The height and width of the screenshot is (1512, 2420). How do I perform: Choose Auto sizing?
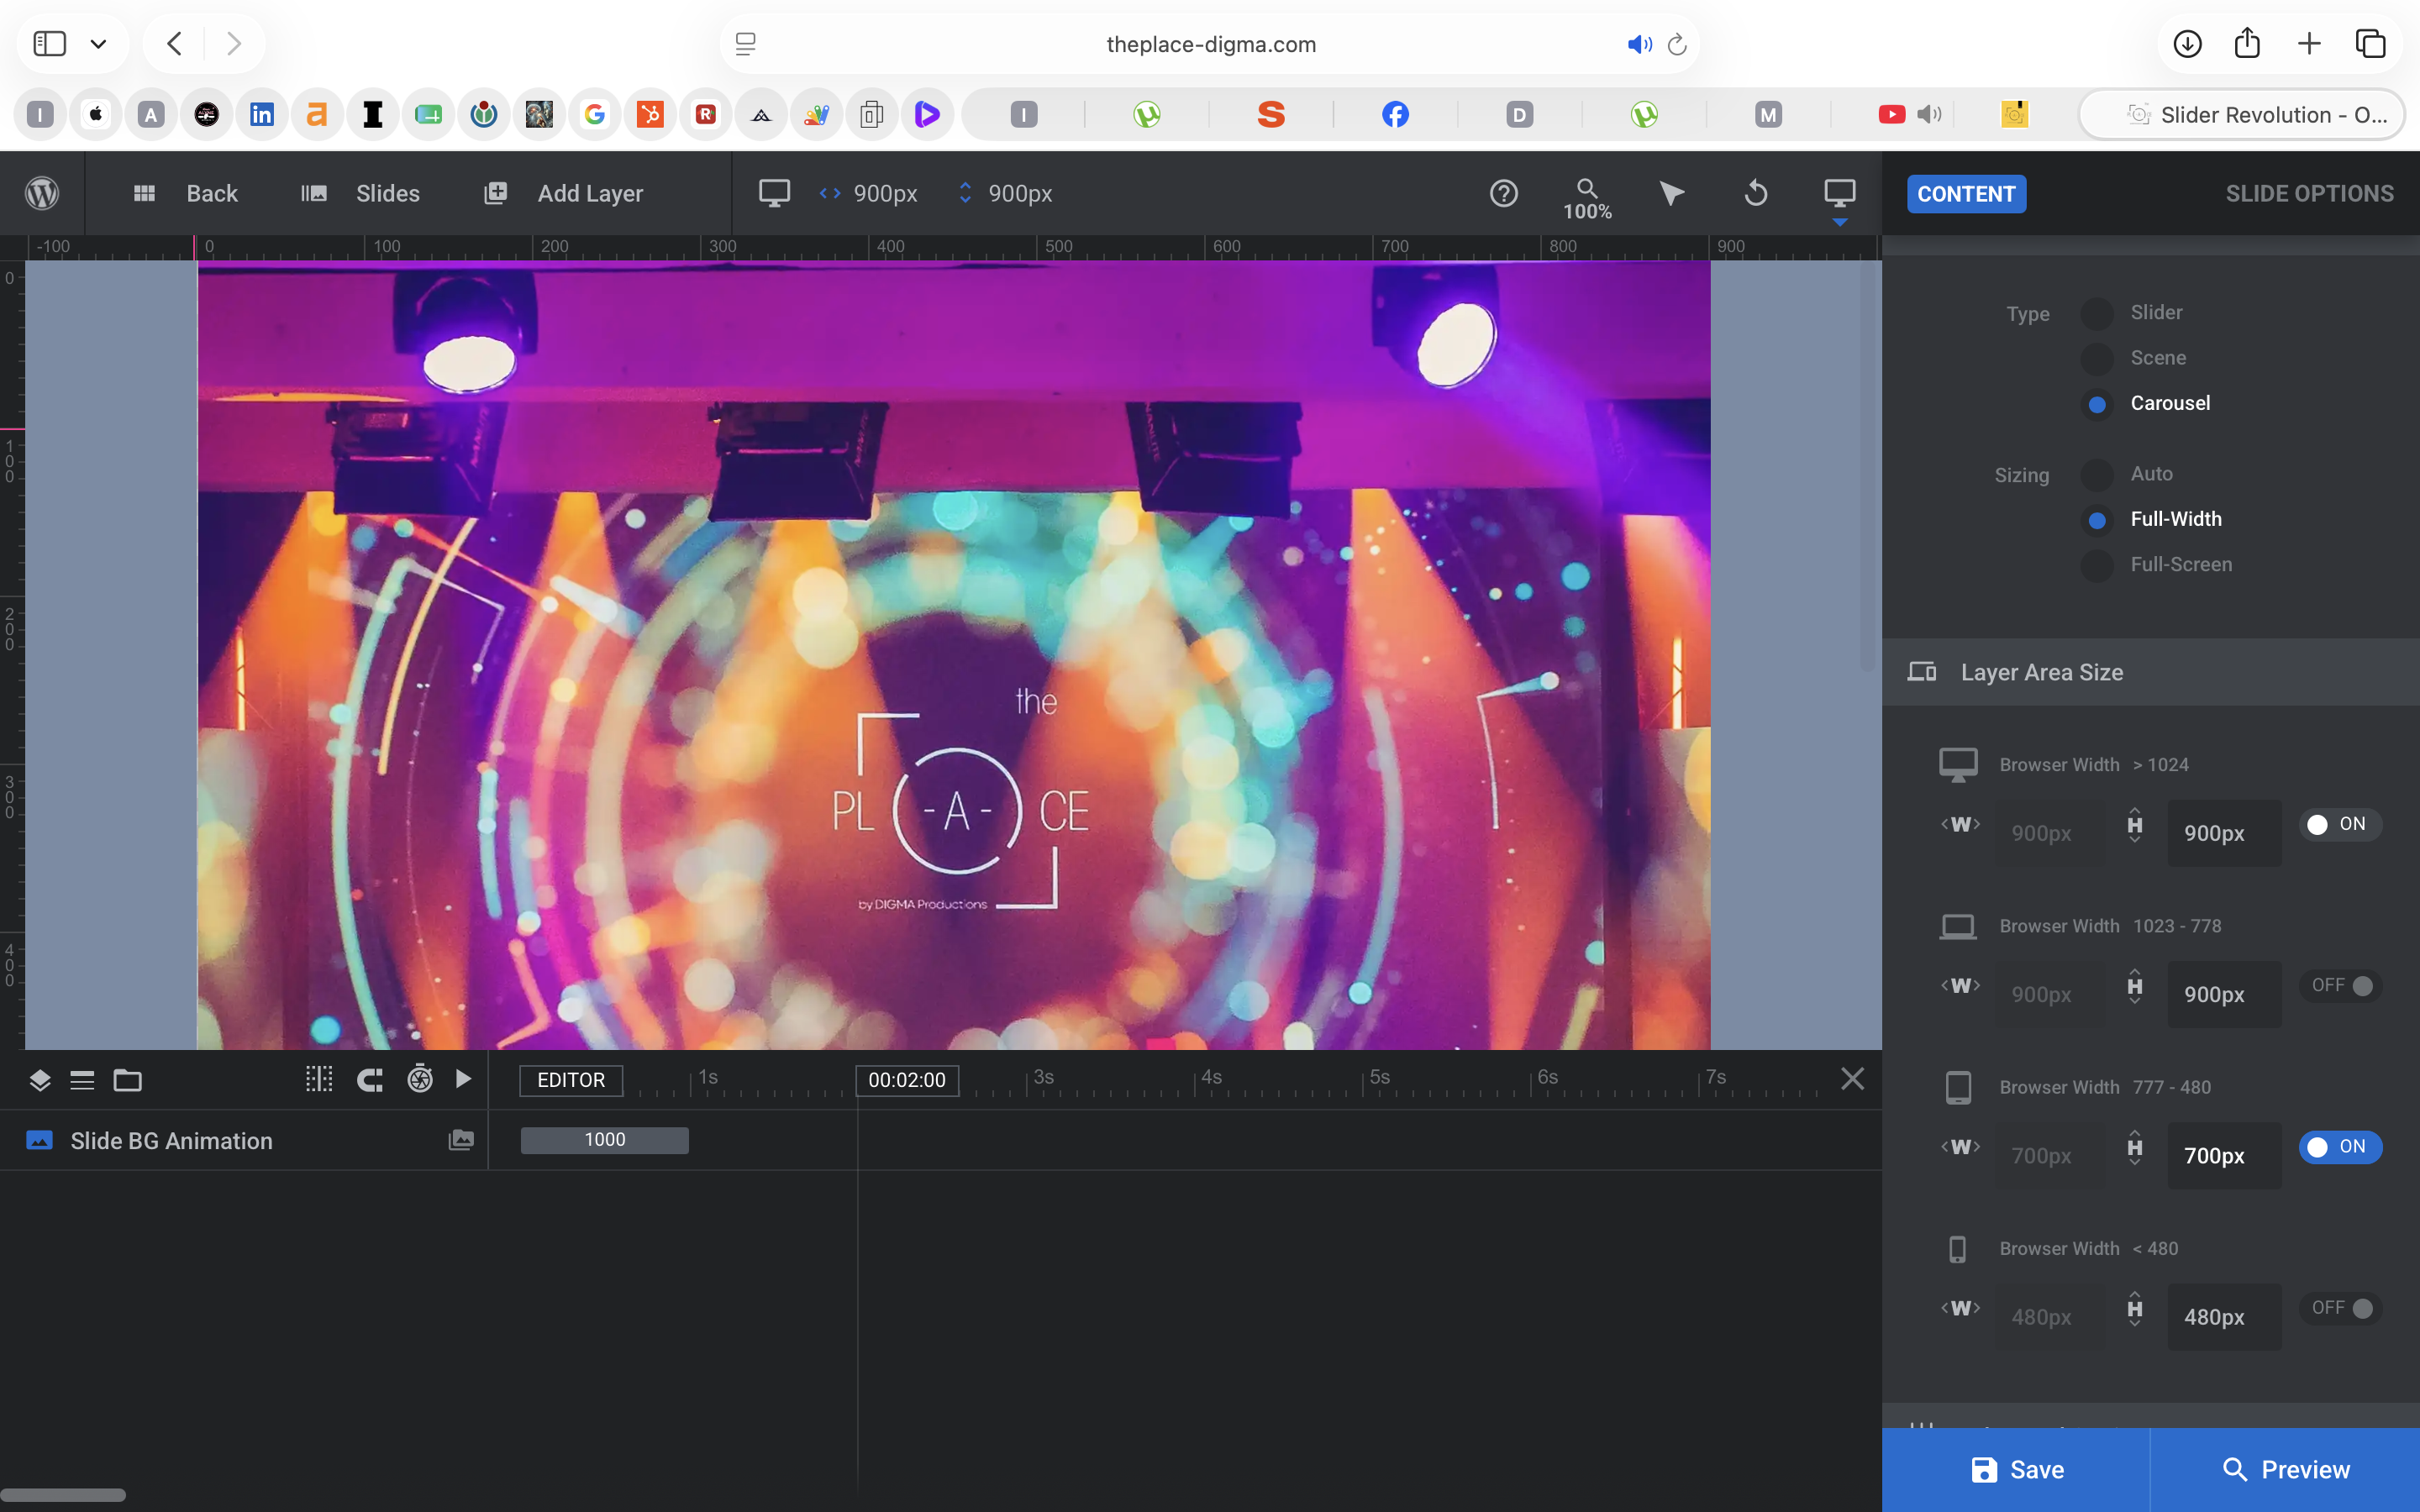click(2097, 475)
